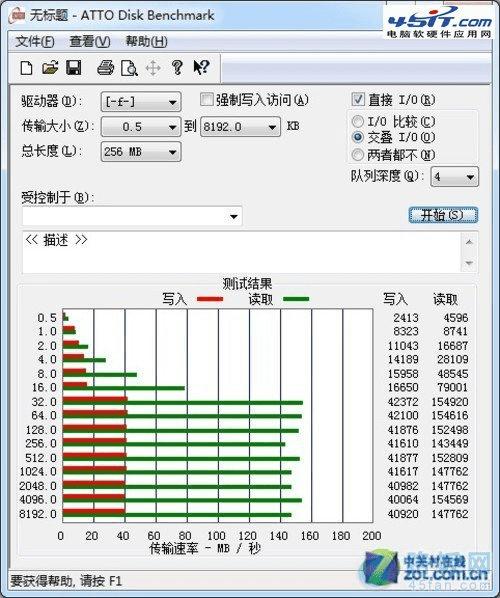This screenshot has height=598, width=500.
Task: Select the I/O 比较(C) radio button
Action: click(357, 122)
